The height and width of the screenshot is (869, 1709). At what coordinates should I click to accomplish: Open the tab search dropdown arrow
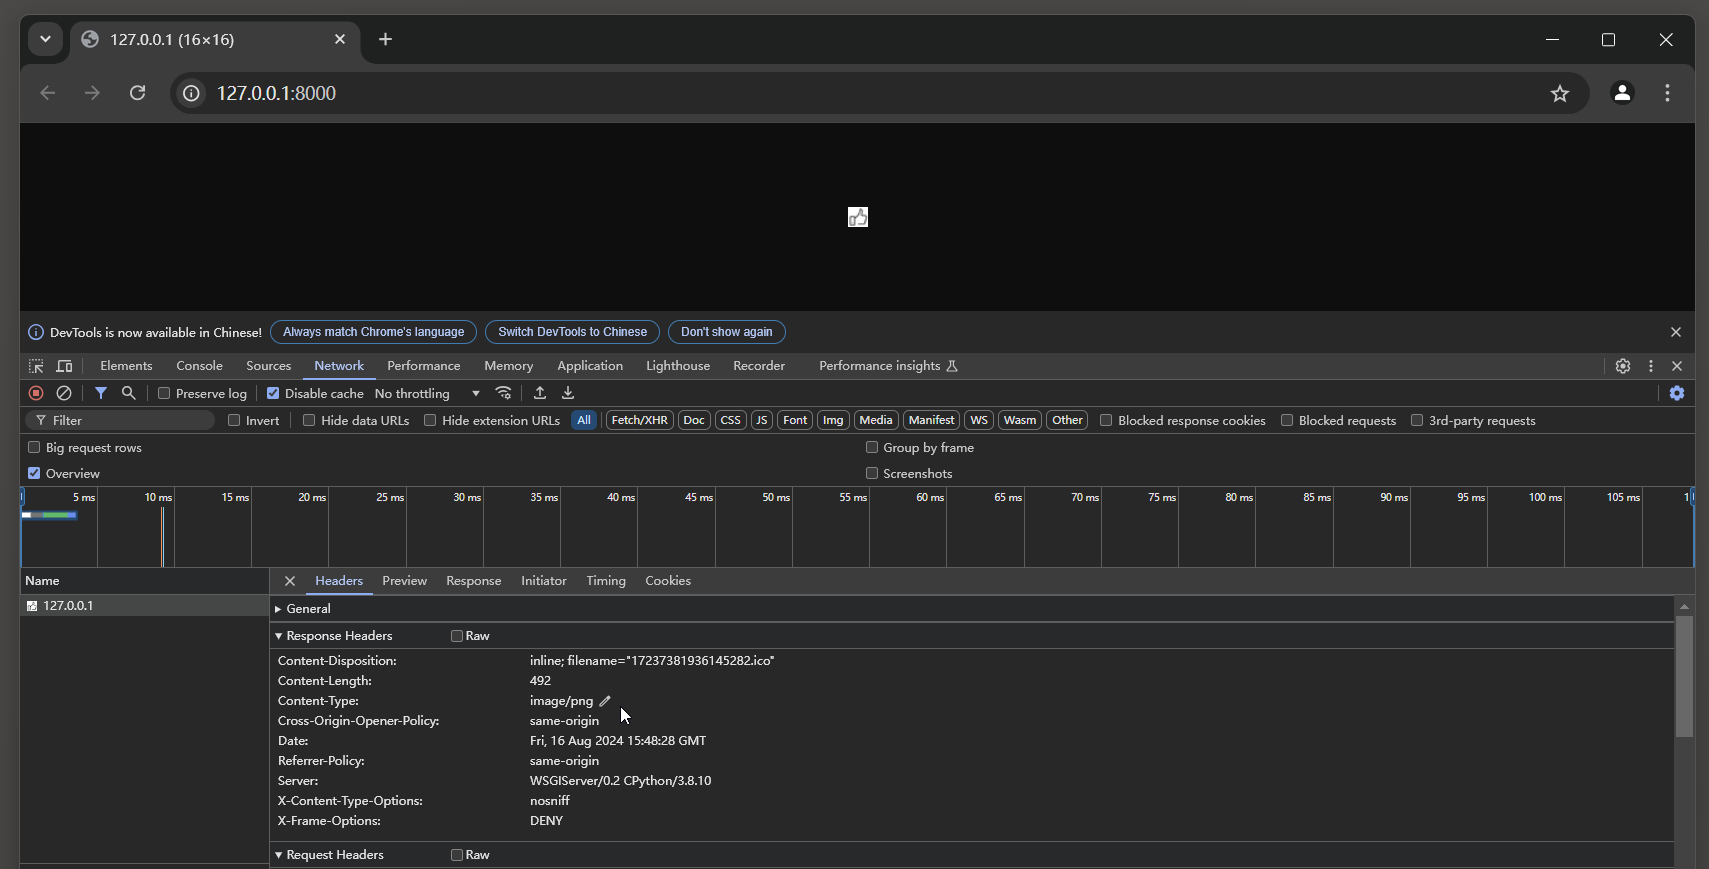pos(45,39)
